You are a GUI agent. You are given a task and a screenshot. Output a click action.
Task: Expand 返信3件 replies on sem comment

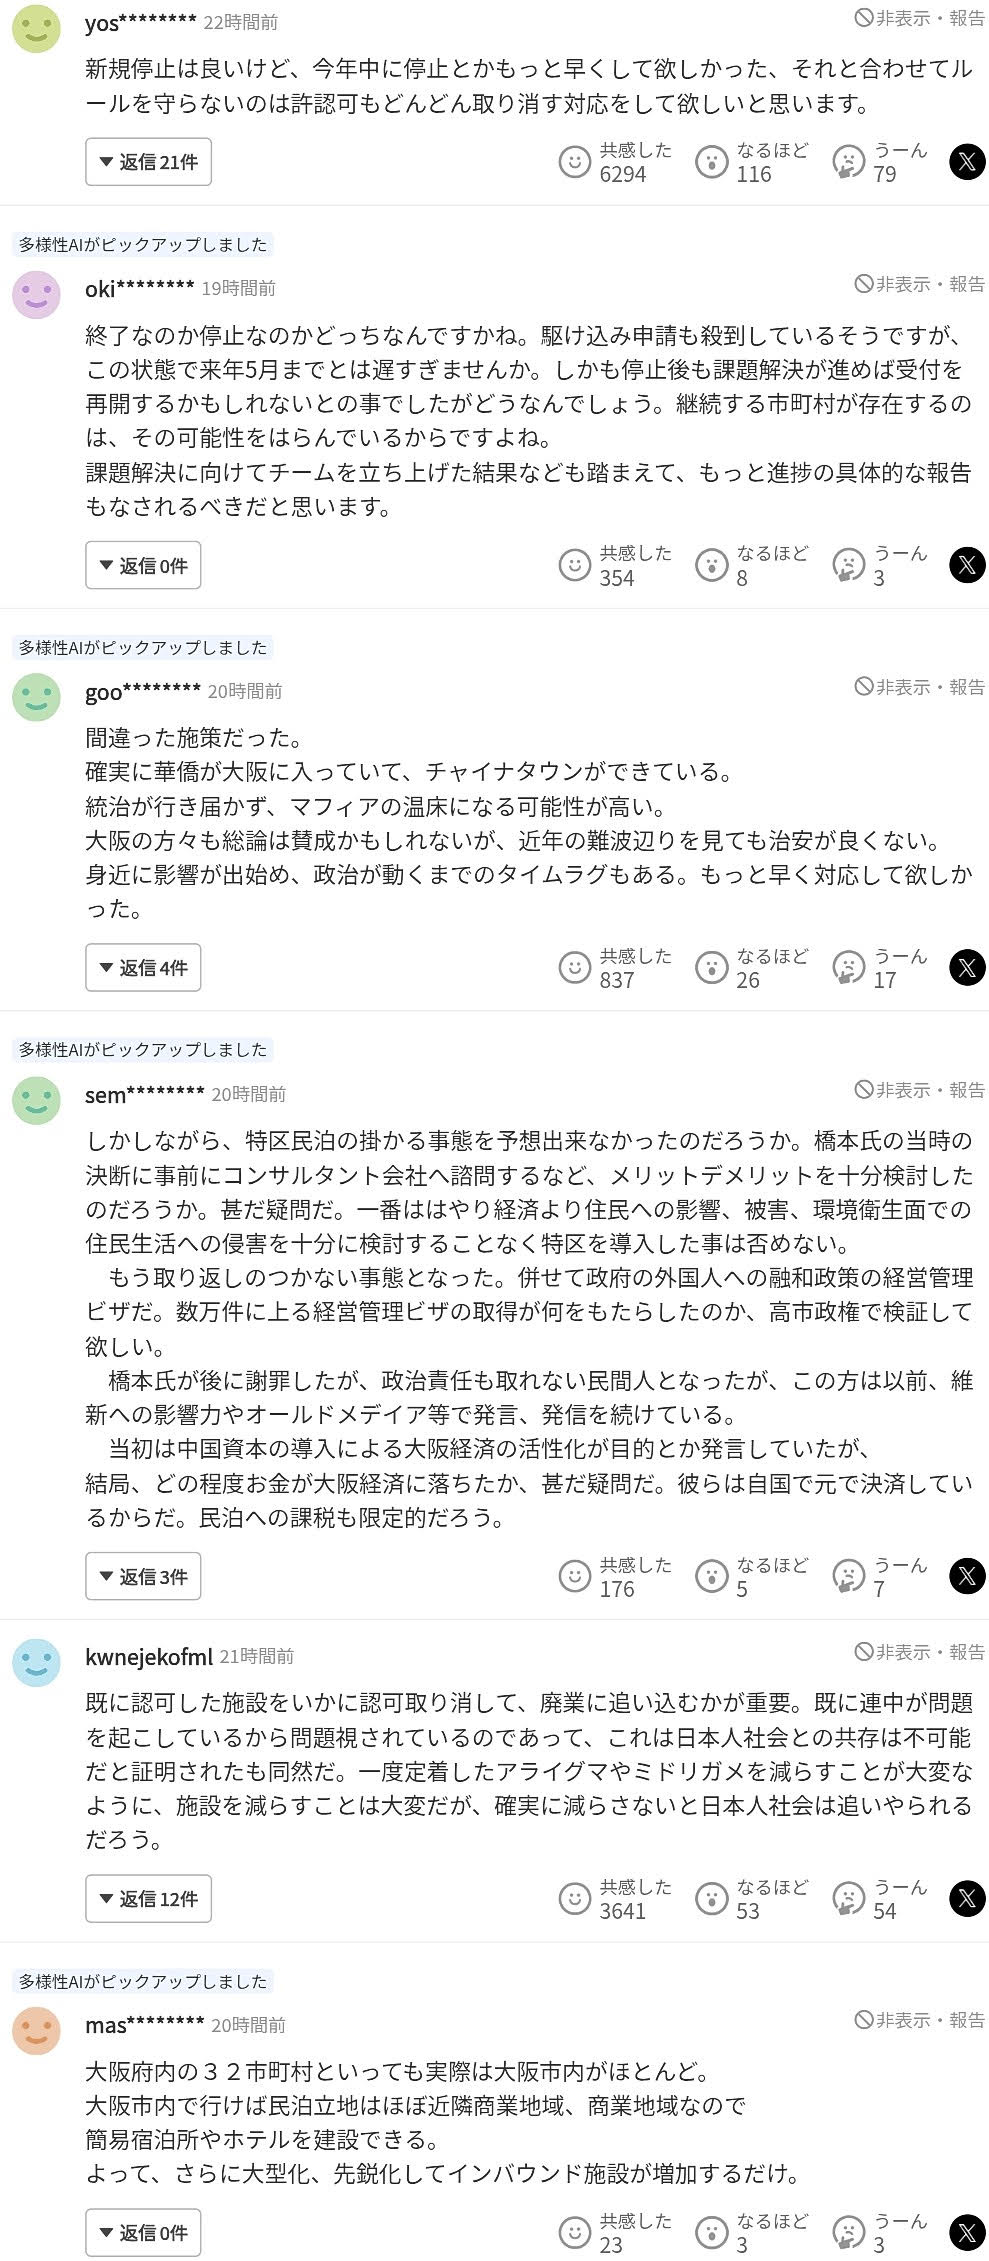click(x=143, y=1577)
